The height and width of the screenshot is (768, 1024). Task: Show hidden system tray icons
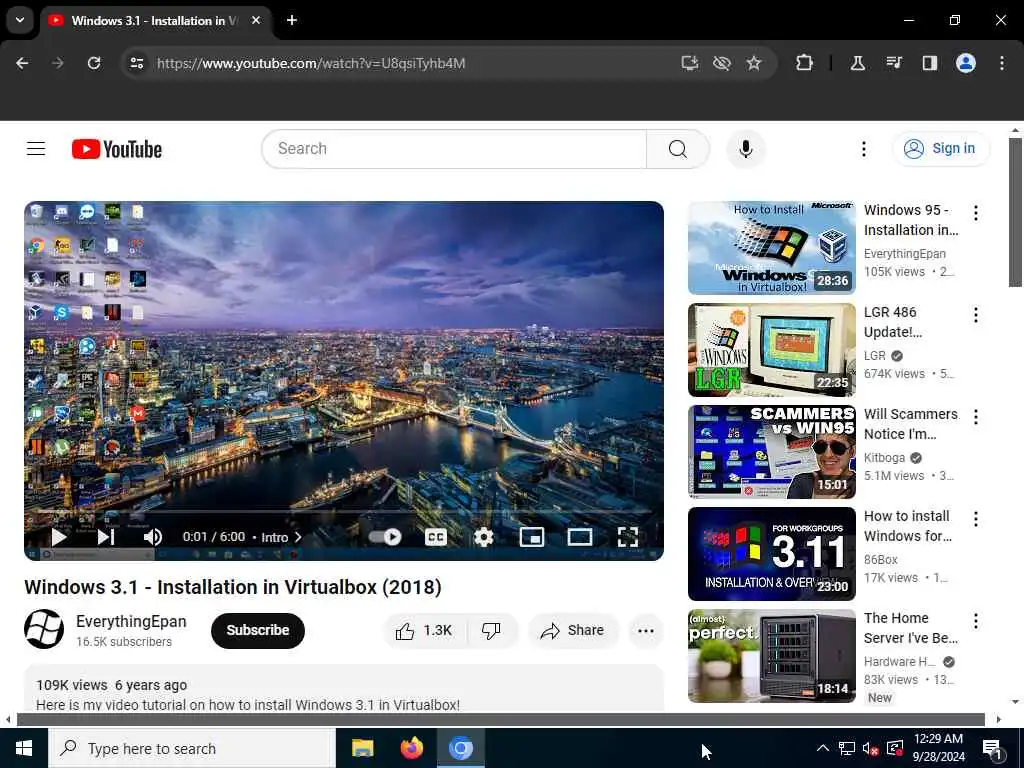coord(822,748)
